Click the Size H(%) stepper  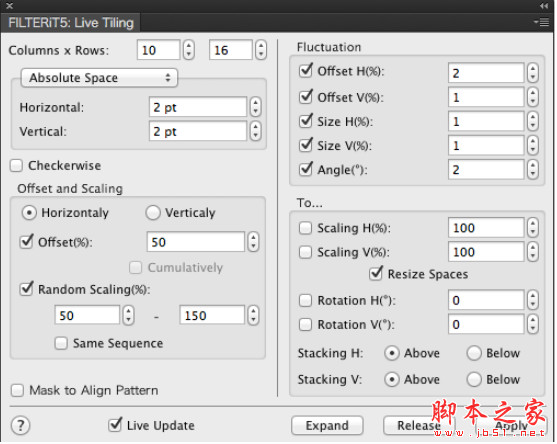[x=532, y=121]
